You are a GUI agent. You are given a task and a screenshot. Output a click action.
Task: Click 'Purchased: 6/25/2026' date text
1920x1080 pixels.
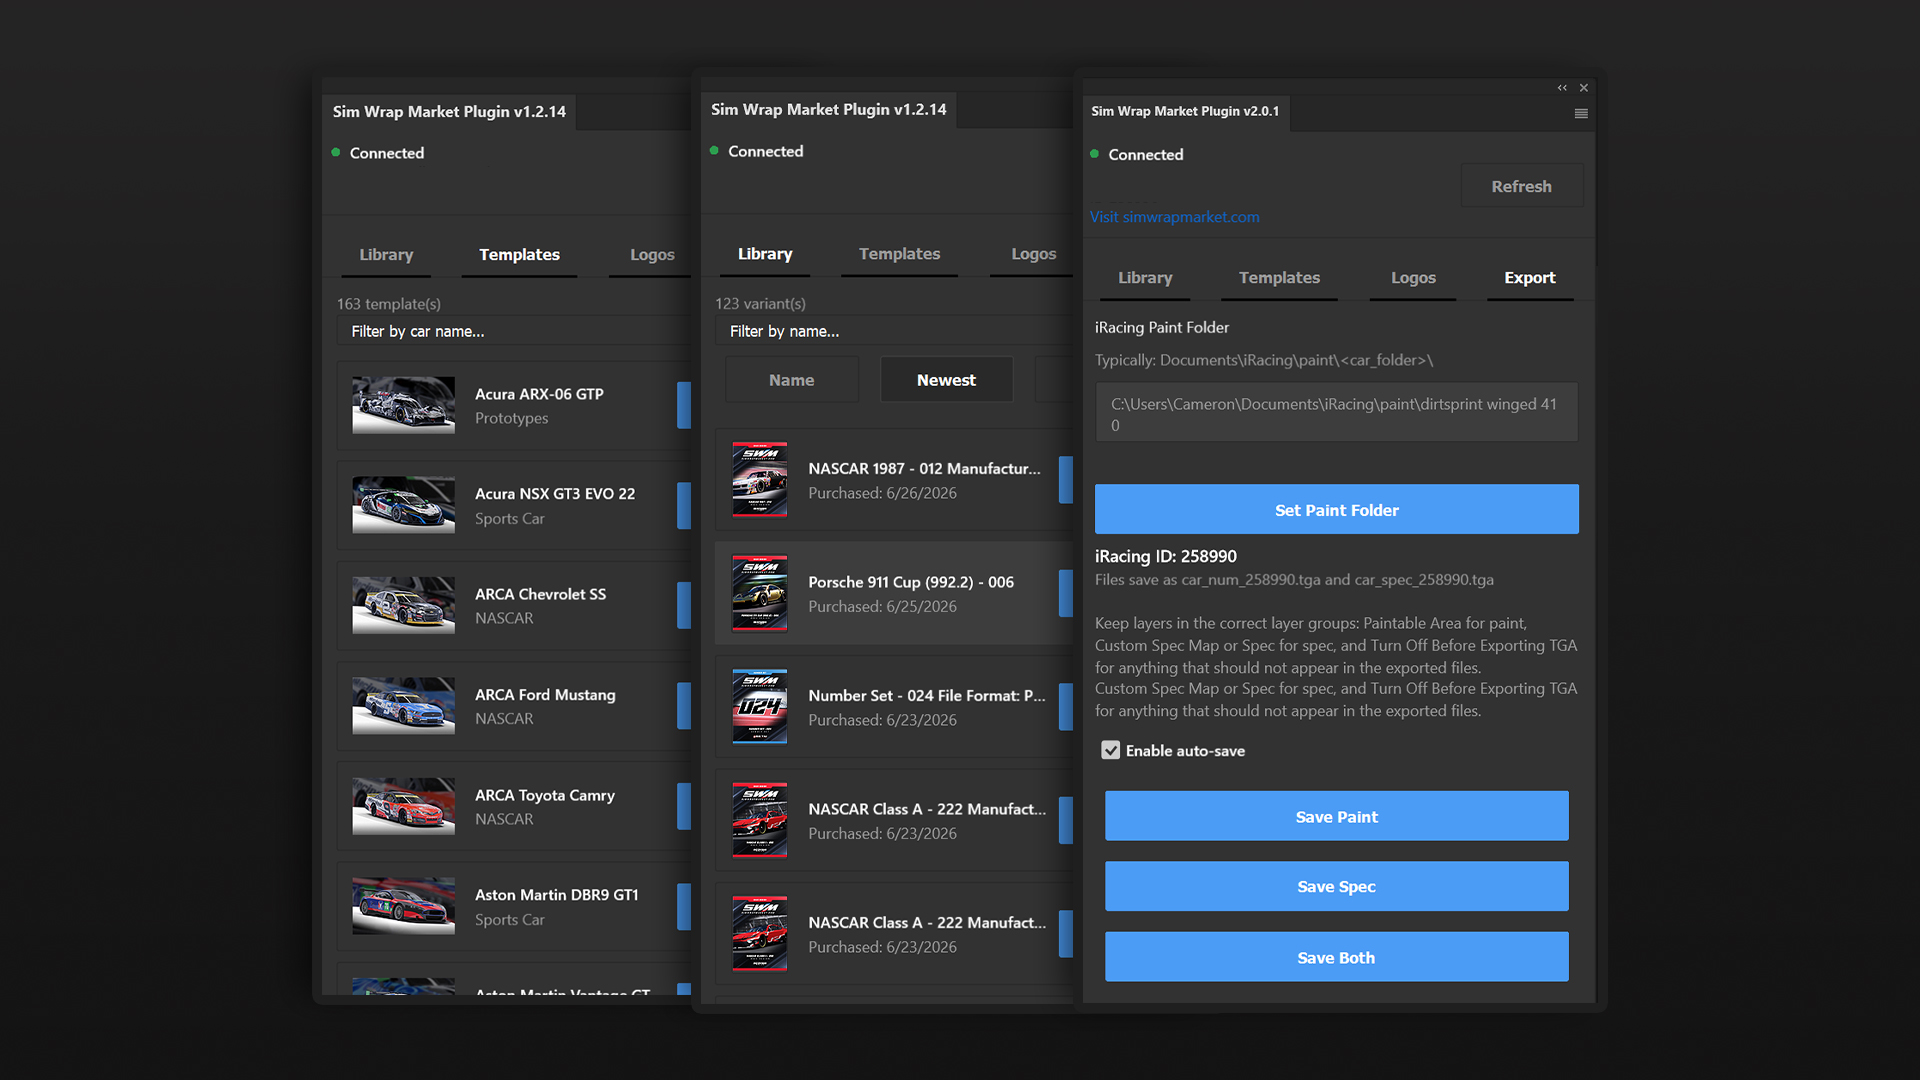[x=882, y=606]
